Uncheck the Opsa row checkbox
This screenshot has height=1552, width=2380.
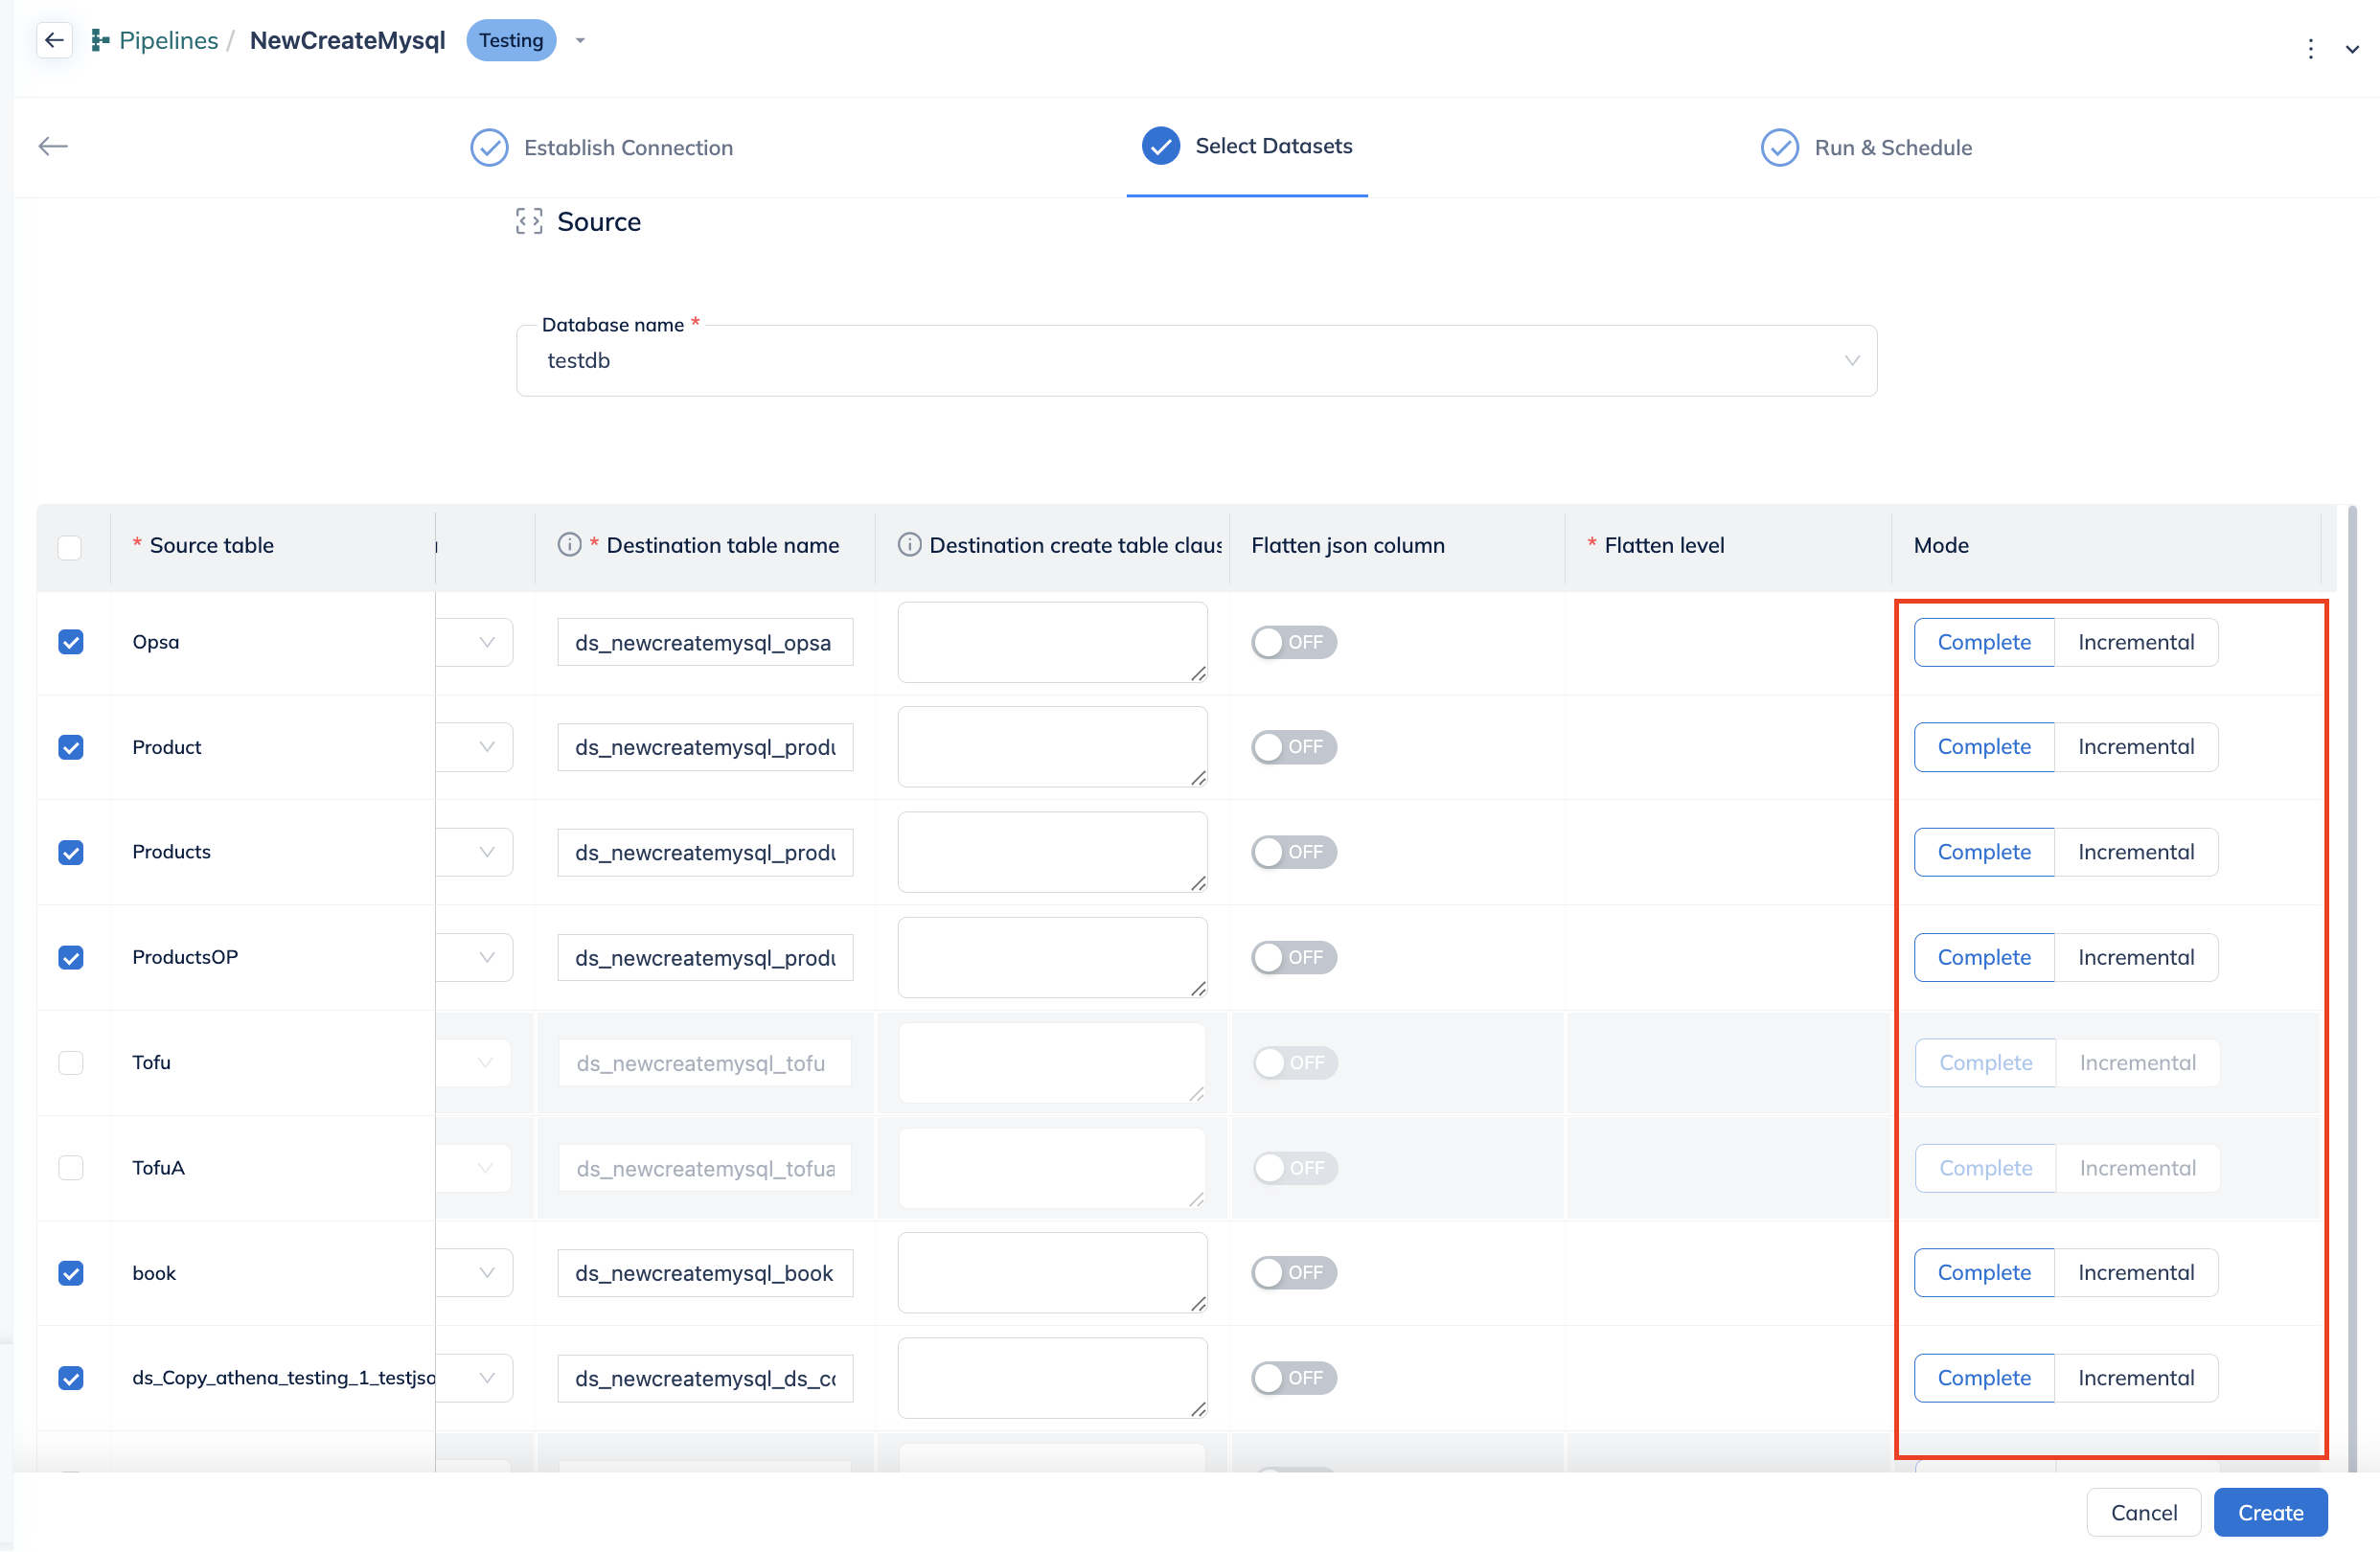(71, 642)
